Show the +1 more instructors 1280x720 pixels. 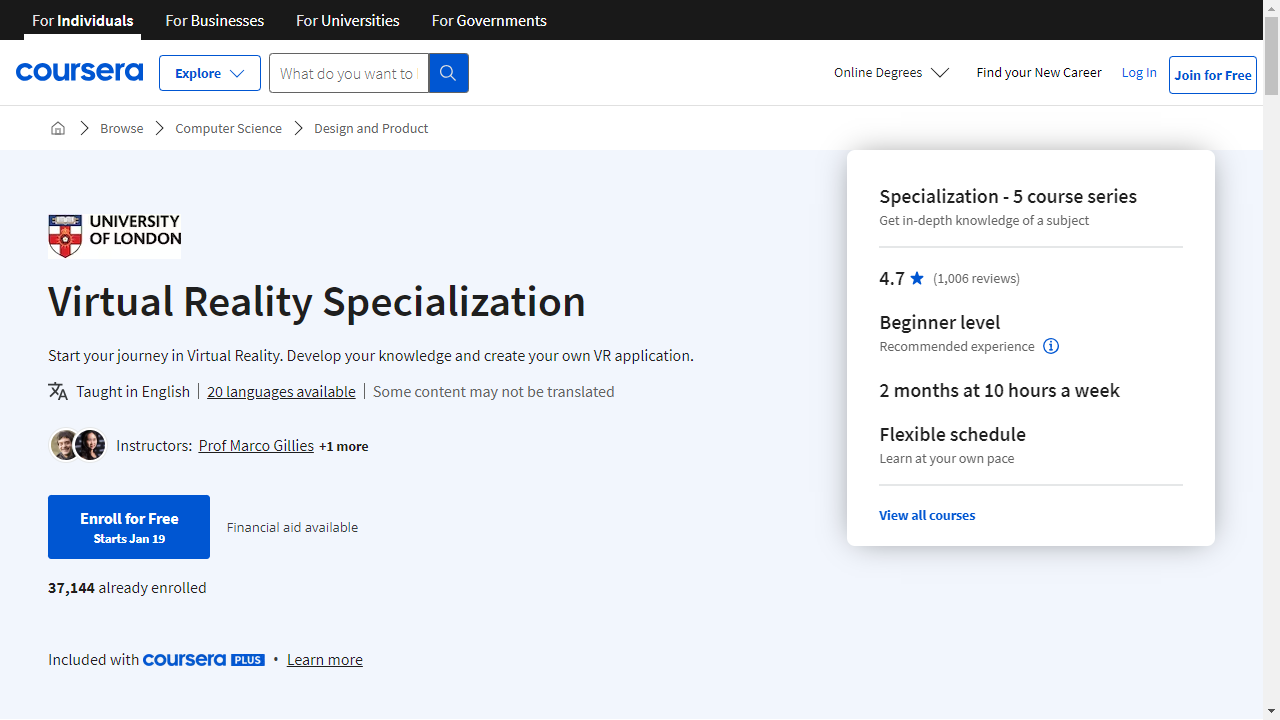coord(344,446)
